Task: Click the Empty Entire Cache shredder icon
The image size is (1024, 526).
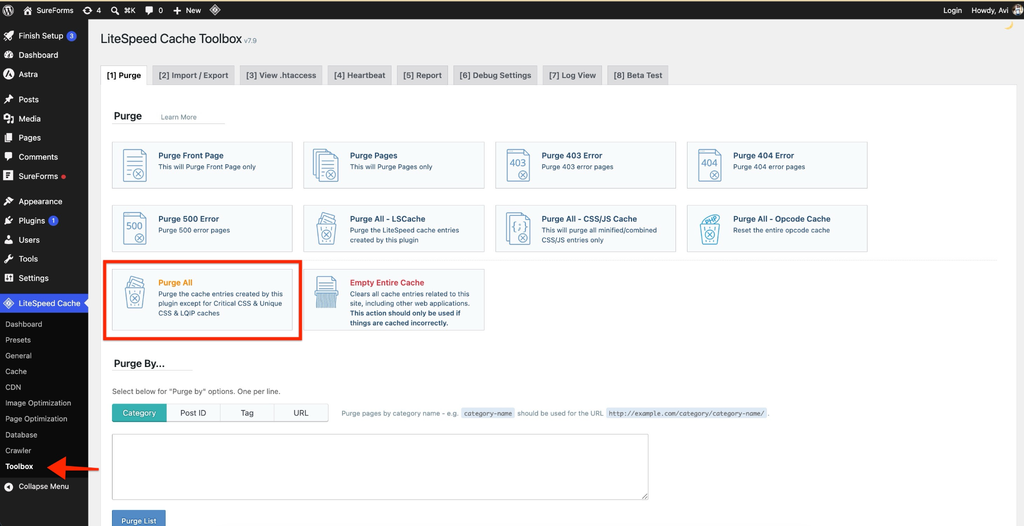Action: (x=327, y=291)
